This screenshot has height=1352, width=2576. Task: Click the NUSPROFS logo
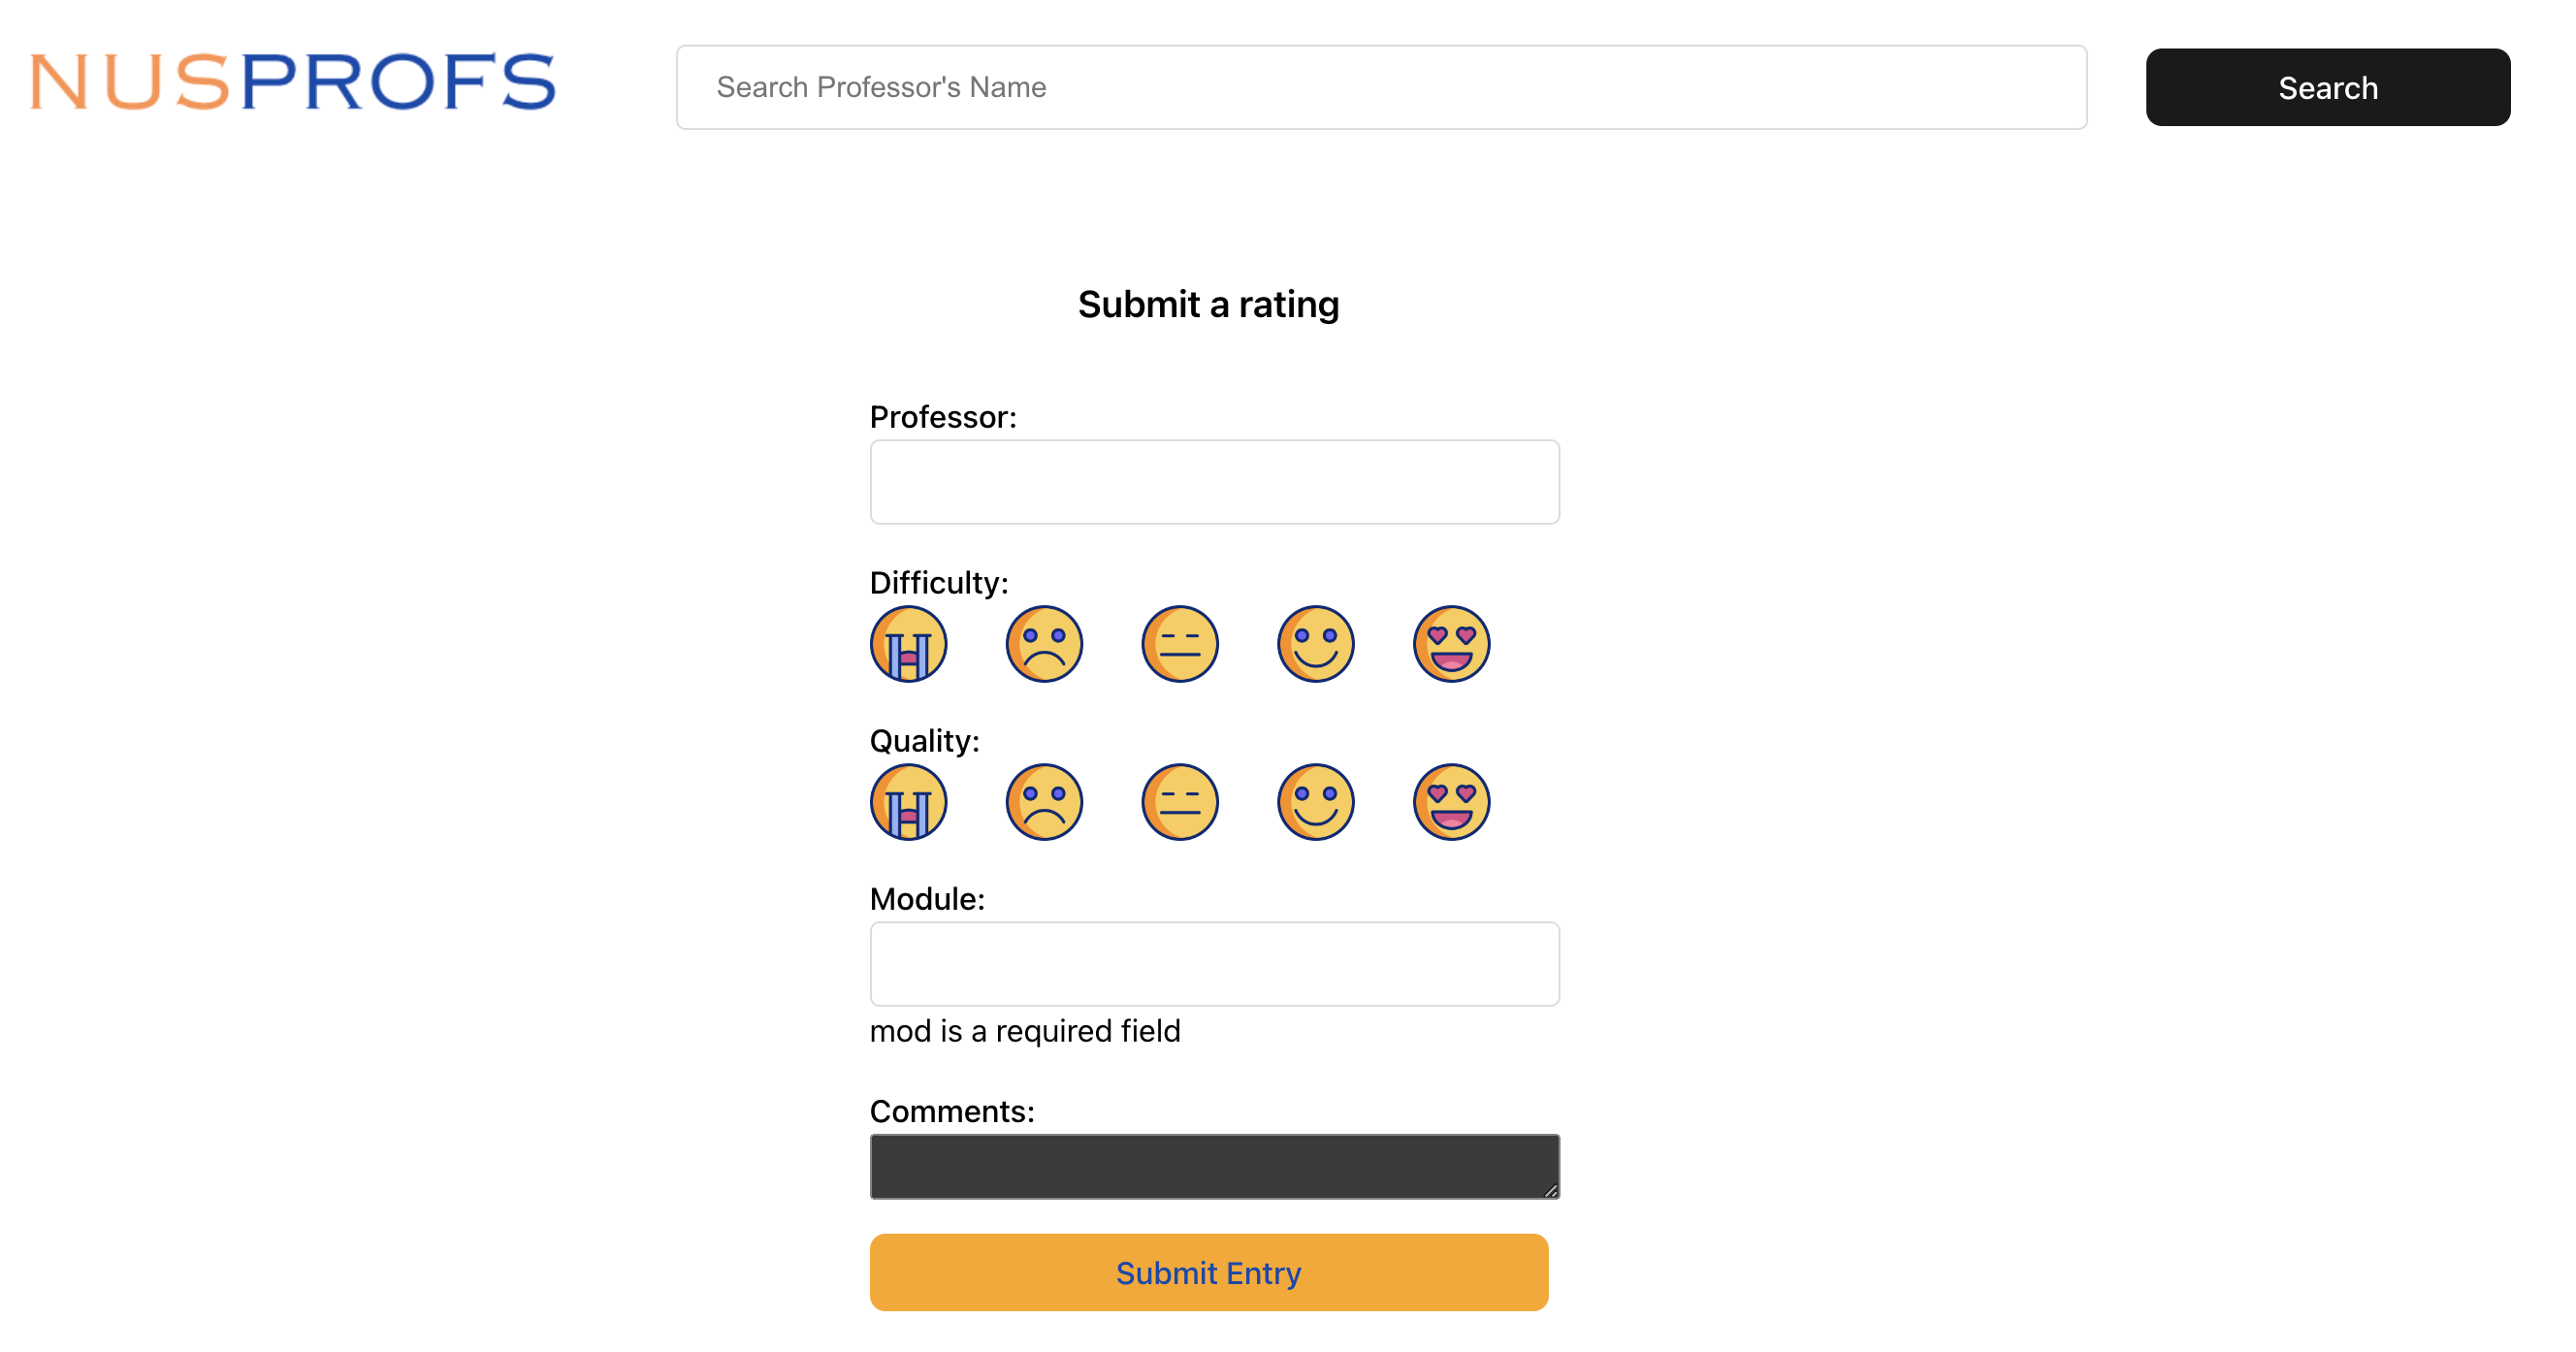[293, 82]
